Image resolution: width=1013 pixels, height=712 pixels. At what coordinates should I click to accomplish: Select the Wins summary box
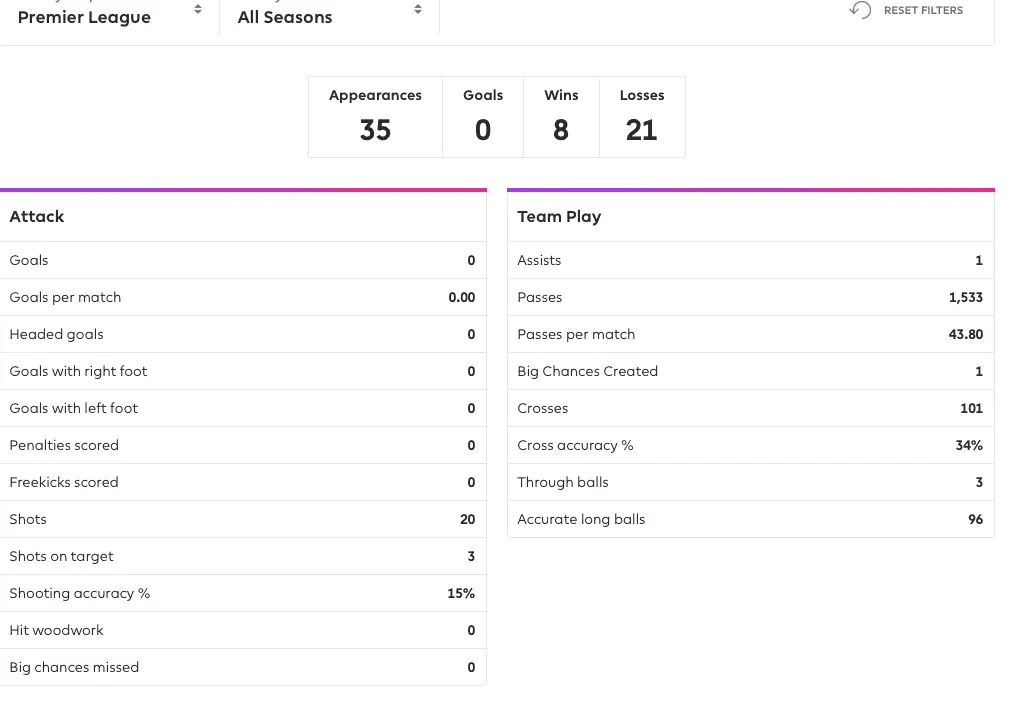tap(561, 117)
